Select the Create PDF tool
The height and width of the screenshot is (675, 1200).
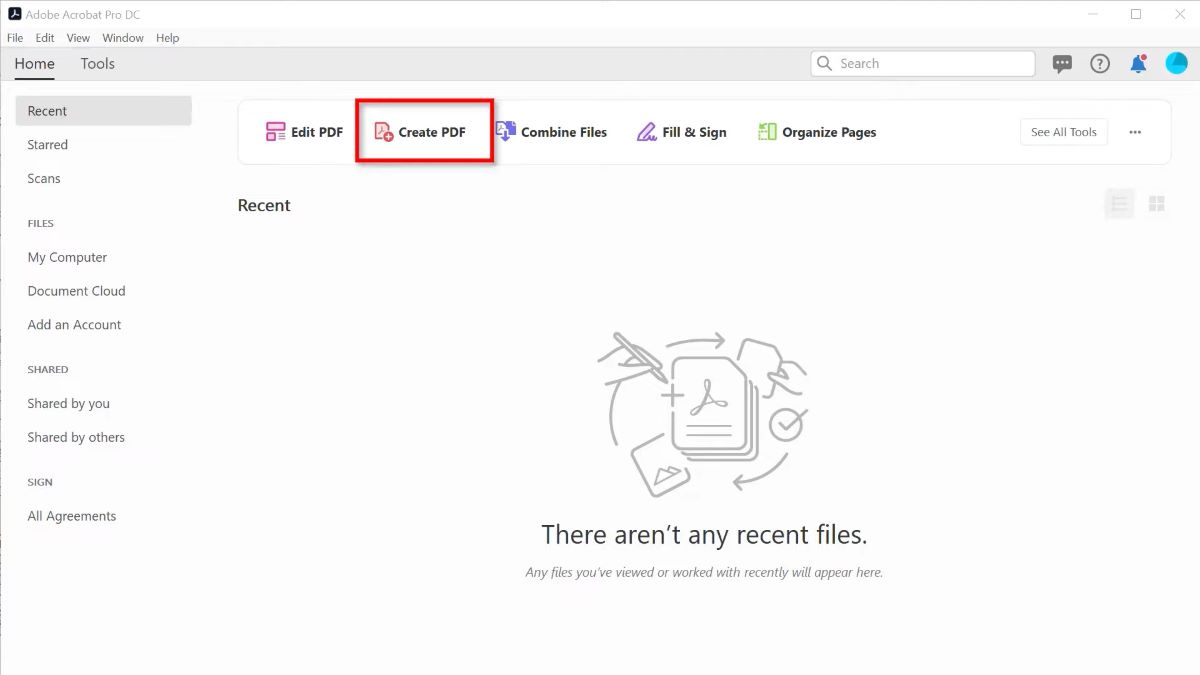[x=424, y=131]
